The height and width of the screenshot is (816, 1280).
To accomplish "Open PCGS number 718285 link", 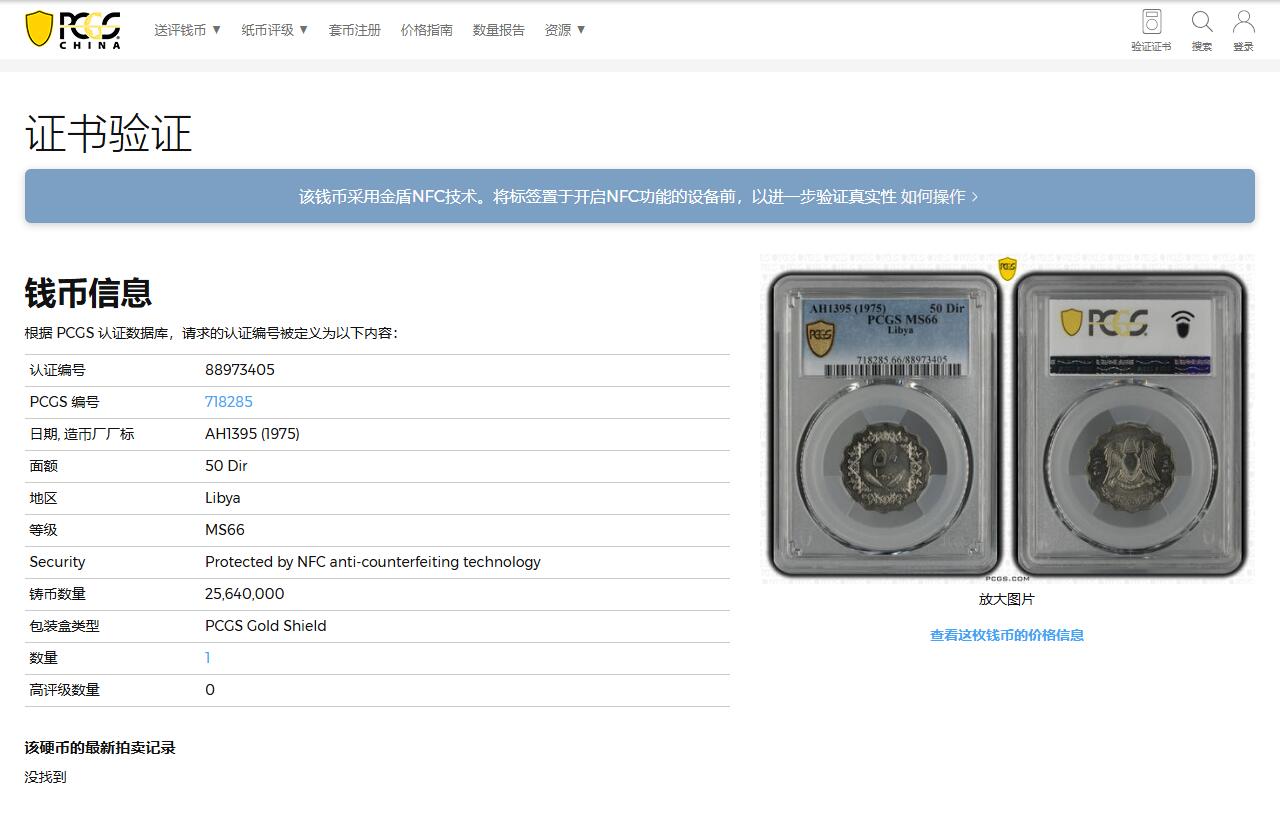I will (x=229, y=402).
